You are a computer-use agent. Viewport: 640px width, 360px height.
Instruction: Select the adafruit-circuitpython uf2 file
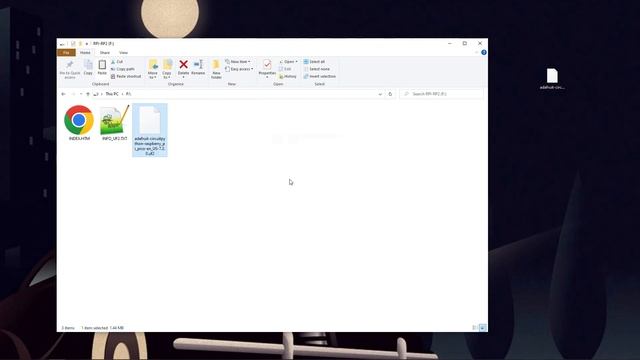[150, 130]
